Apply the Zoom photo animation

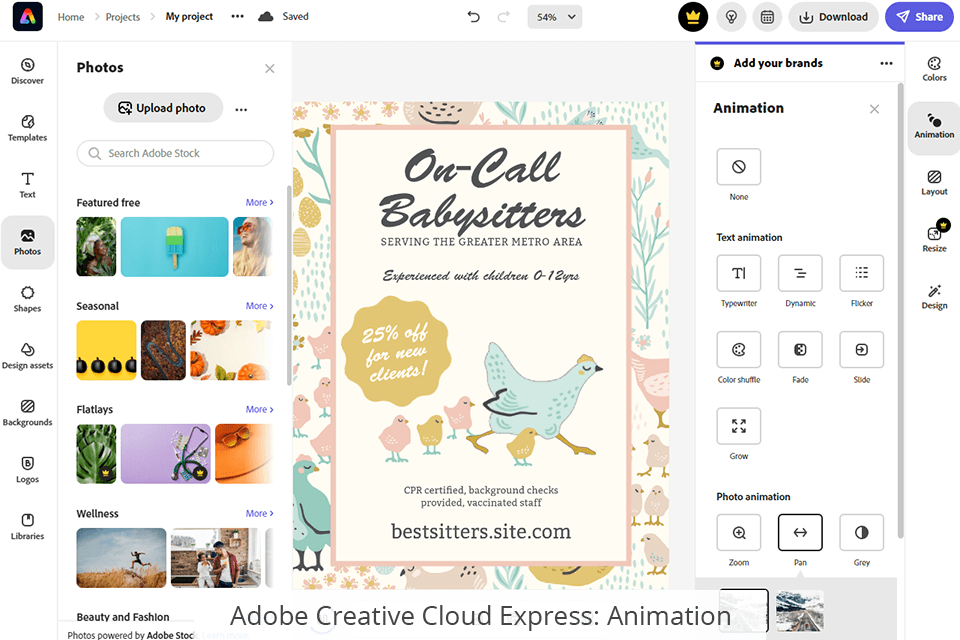coord(739,532)
